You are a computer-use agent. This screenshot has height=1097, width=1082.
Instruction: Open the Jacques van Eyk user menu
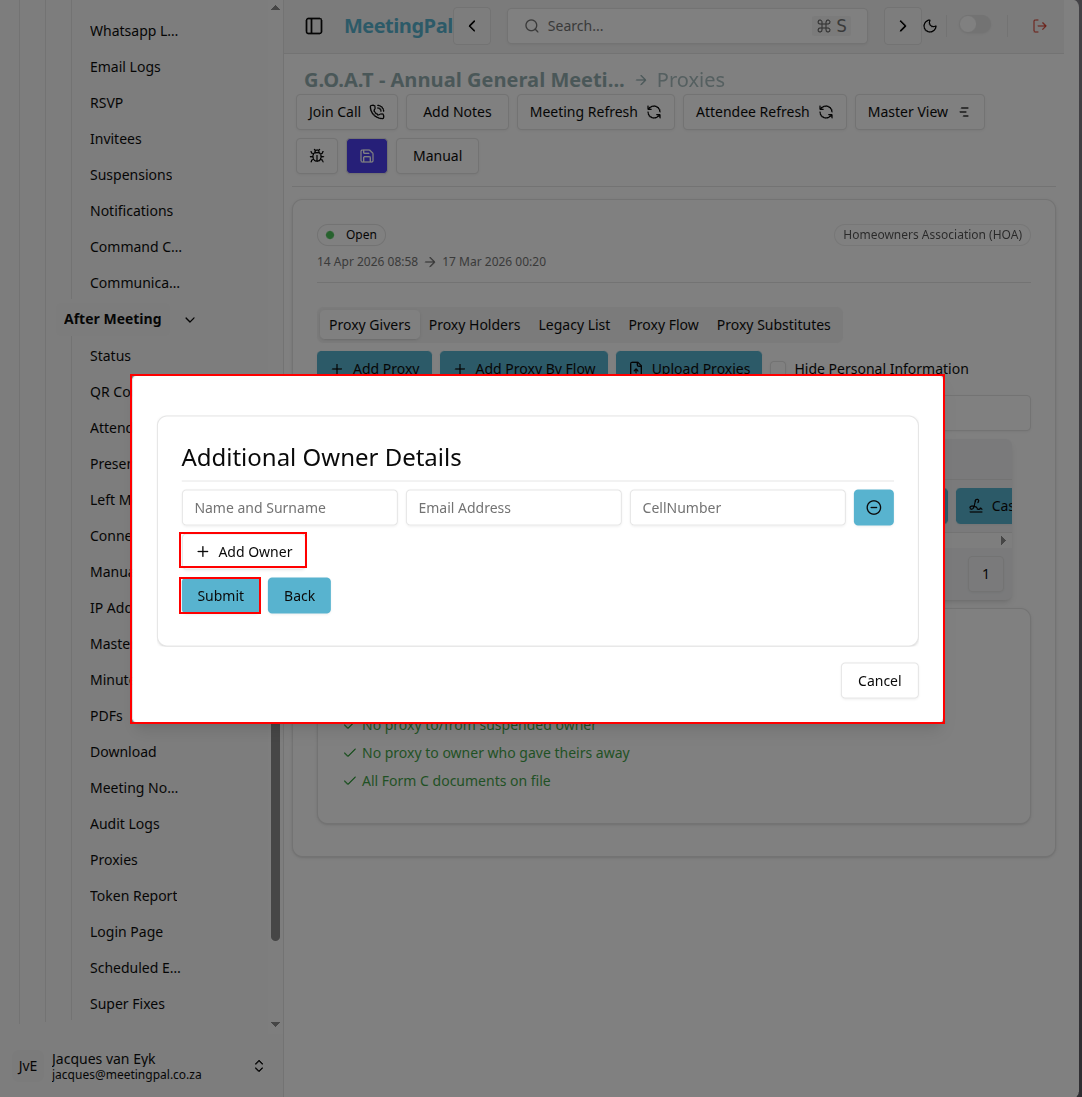click(140, 1066)
